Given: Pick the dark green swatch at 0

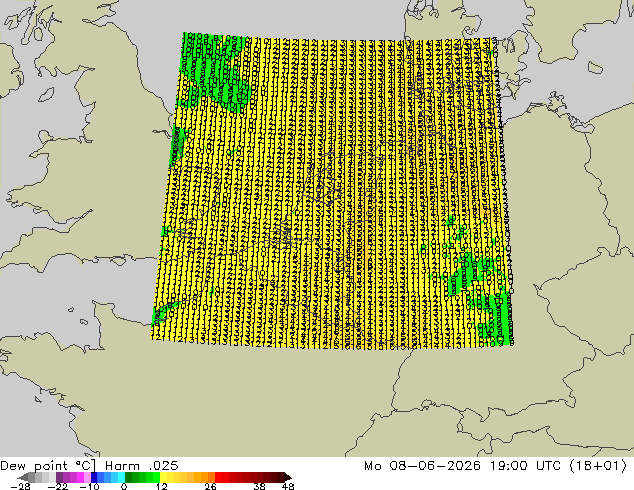Looking at the screenshot, I should [128, 477].
